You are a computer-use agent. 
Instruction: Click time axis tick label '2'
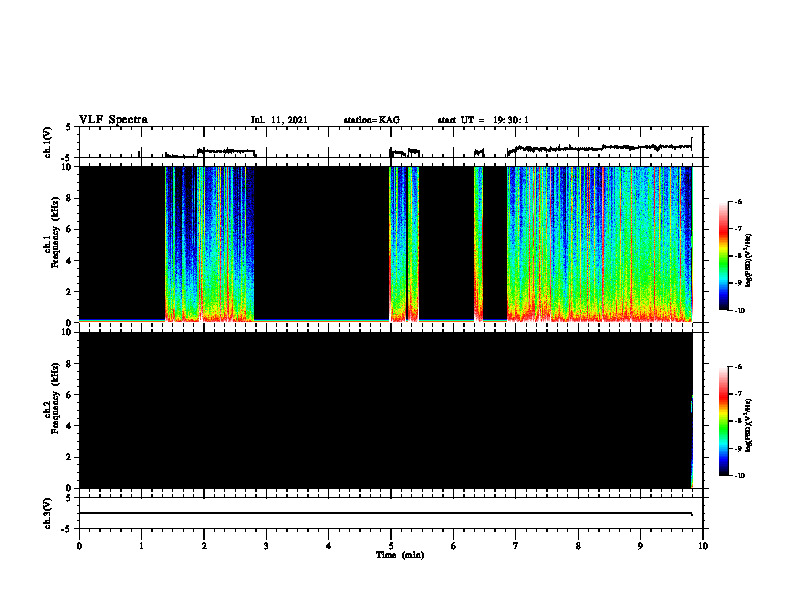(x=204, y=546)
